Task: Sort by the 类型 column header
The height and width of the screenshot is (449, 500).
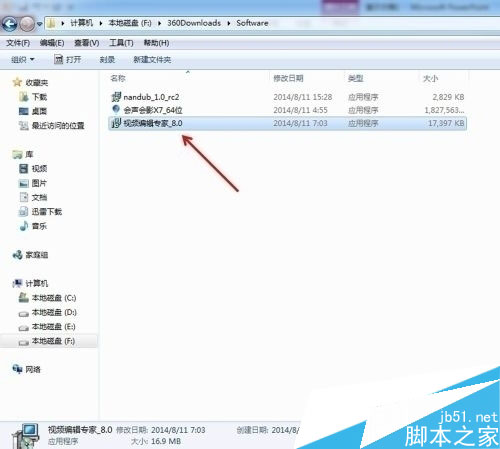Action: 355,79
